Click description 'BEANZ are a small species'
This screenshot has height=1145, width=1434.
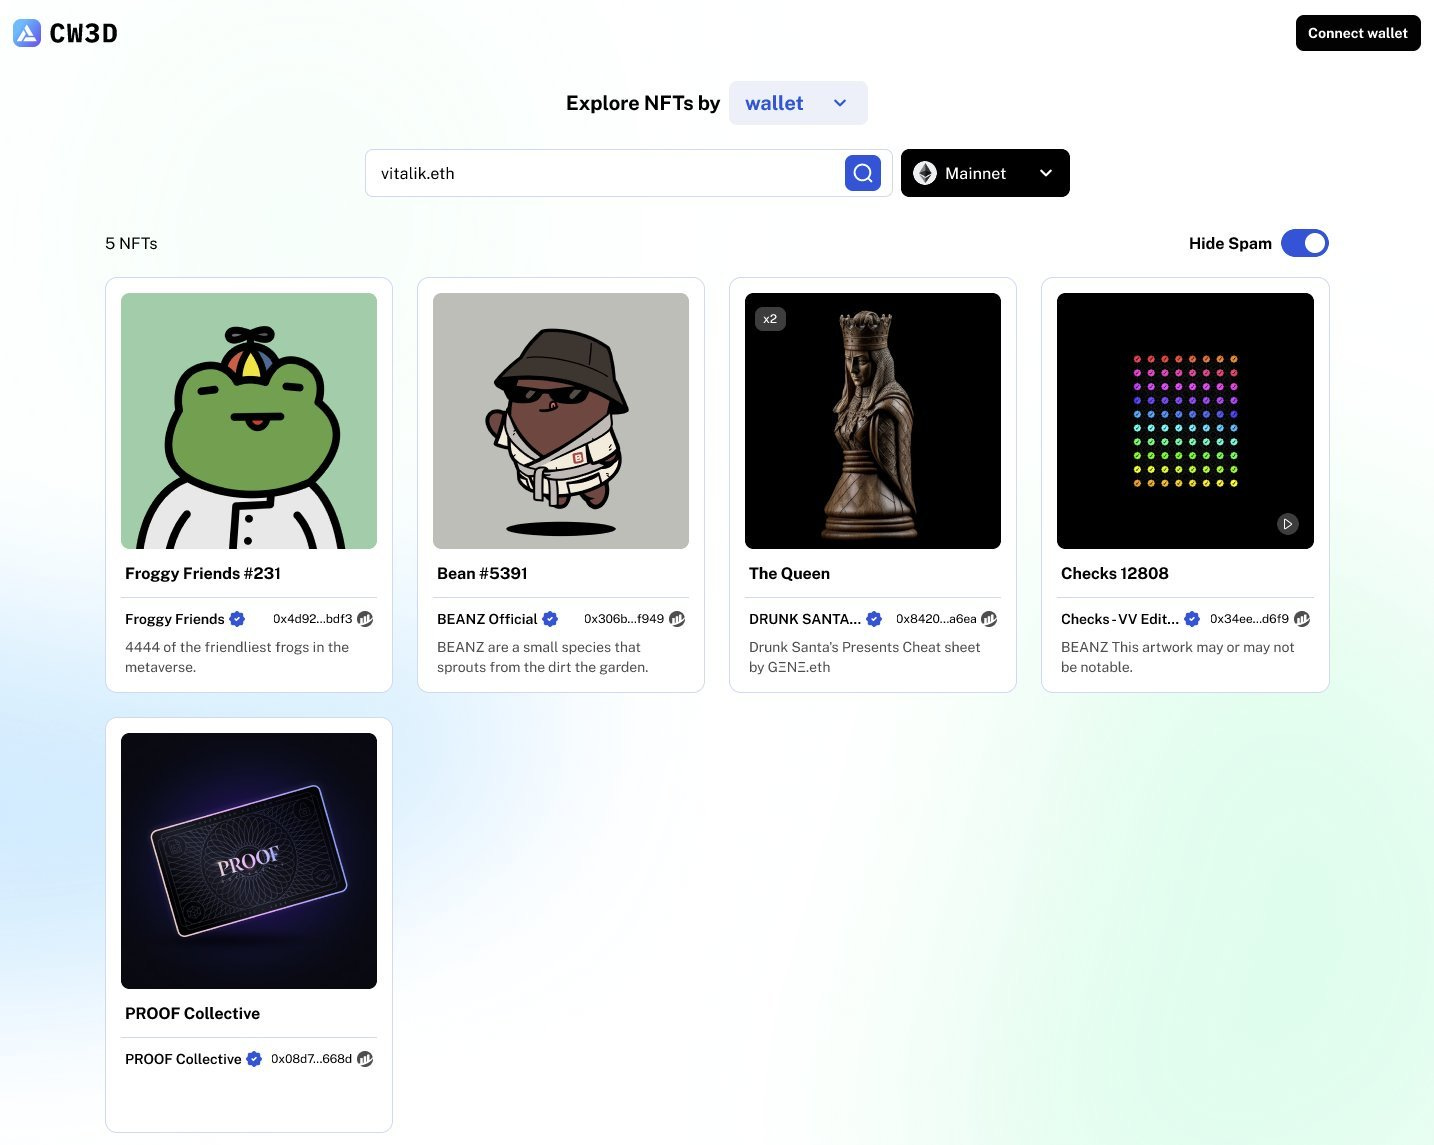click(543, 657)
